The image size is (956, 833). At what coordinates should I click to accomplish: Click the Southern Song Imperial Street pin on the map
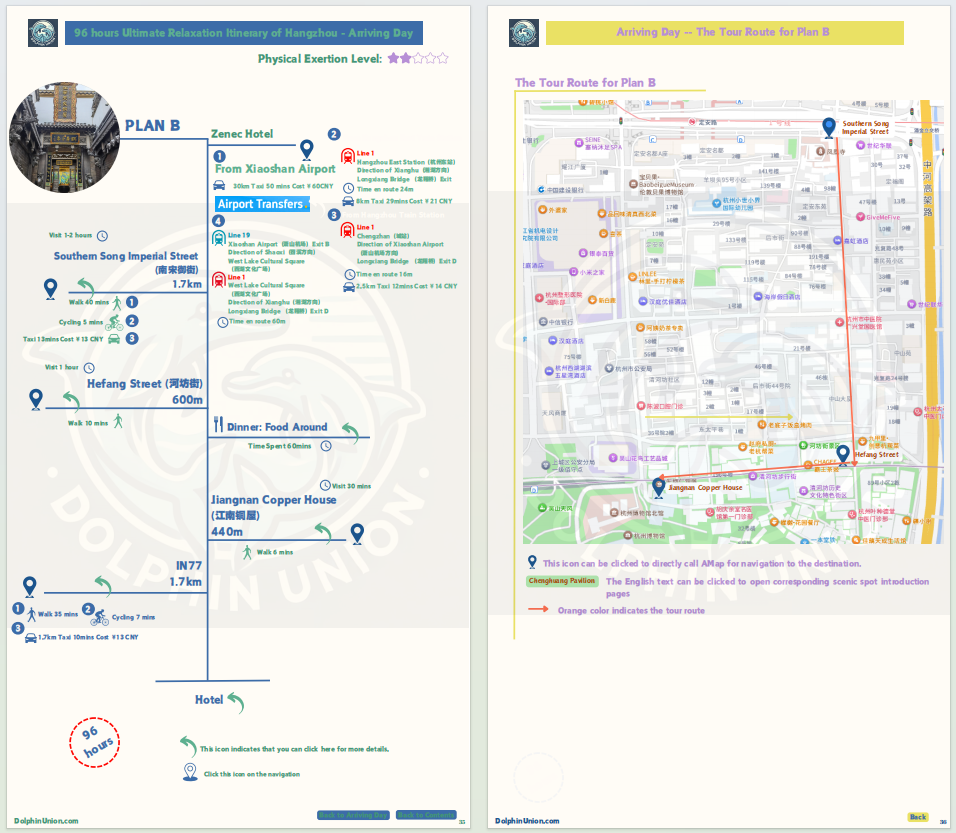829,127
